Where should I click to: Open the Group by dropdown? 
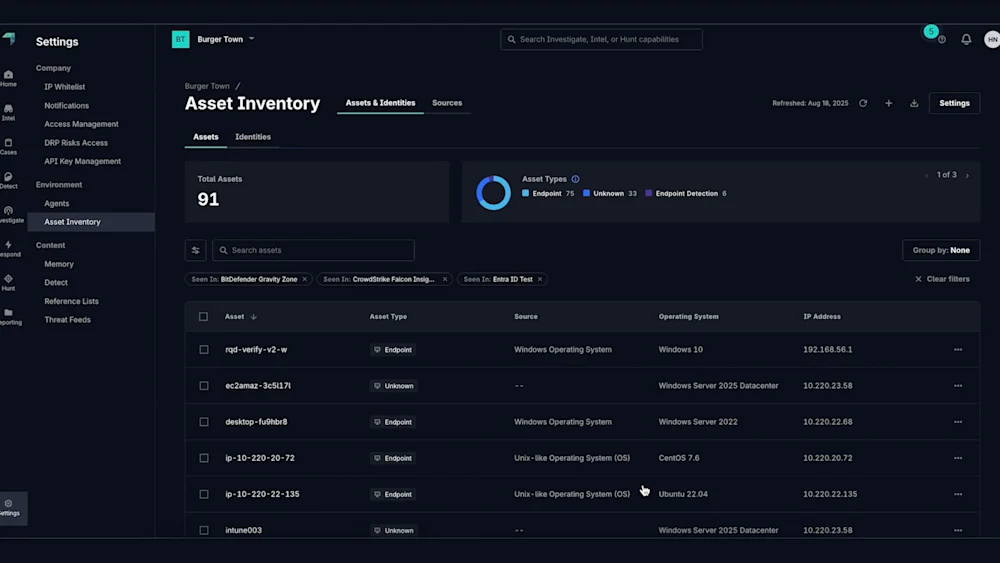940,250
